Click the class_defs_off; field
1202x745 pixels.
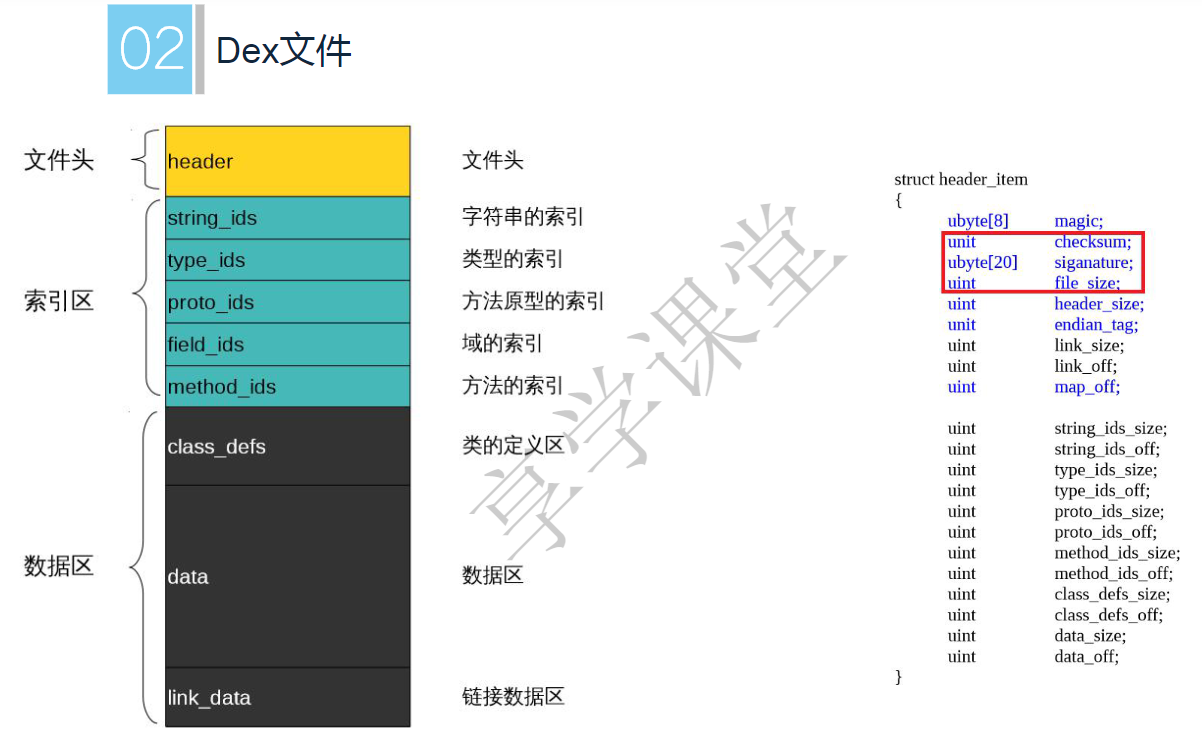coord(1108,615)
